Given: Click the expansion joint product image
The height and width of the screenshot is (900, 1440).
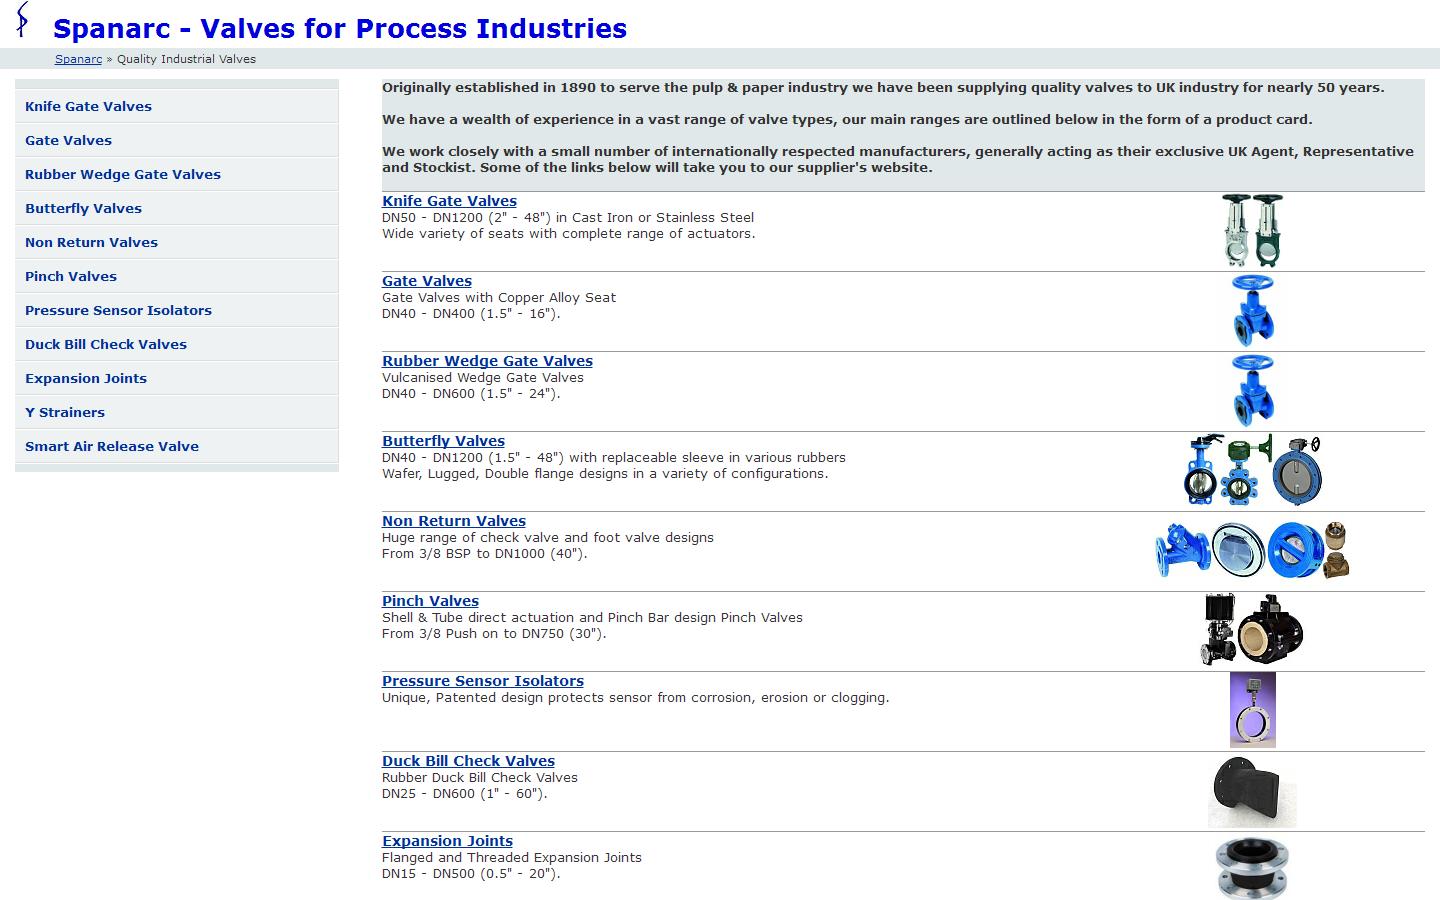Looking at the screenshot, I should [x=1252, y=868].
